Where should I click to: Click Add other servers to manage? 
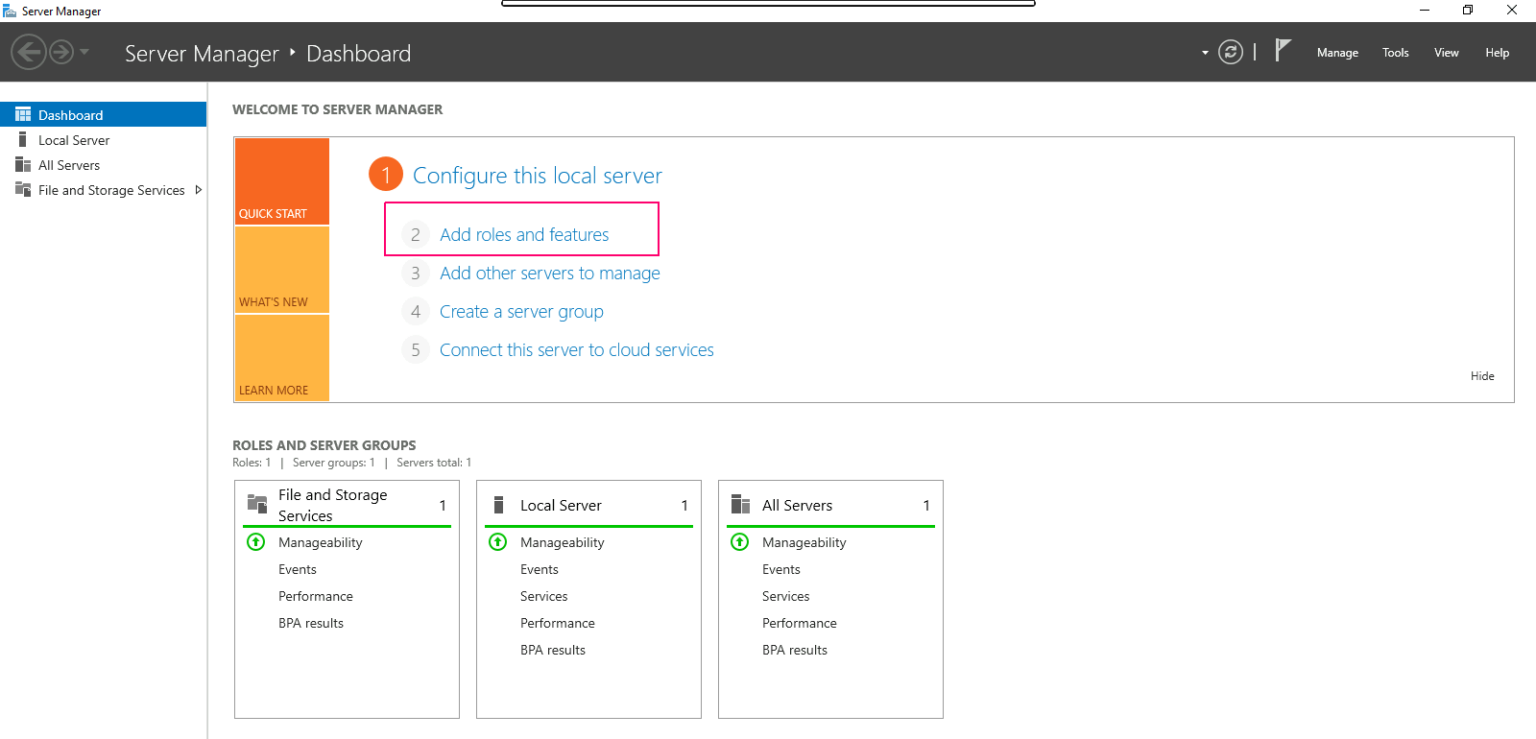coord(549,273)
